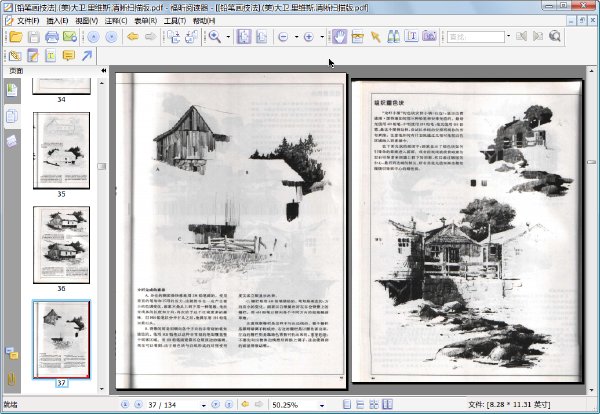Jump to the first page in the status bar
Screen dimensions: 600x414
point(125,404)
